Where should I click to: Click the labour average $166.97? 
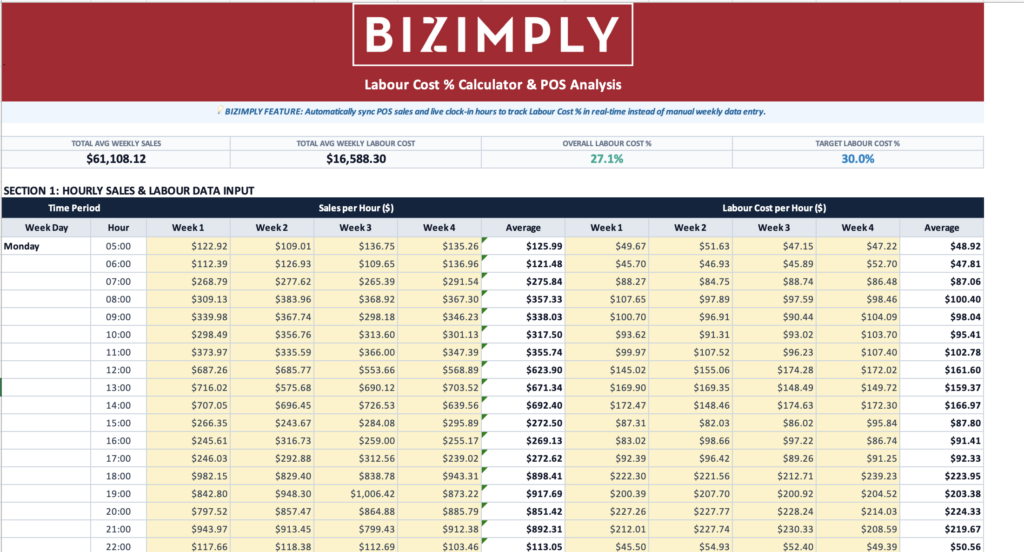pyautogui.click(x=941, y=405)
